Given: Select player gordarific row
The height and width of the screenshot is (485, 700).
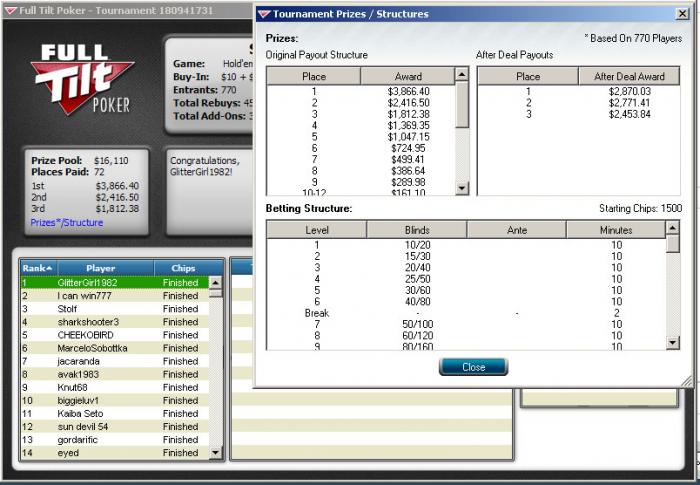Looking at the screenshot, I should tap(115, 439).
